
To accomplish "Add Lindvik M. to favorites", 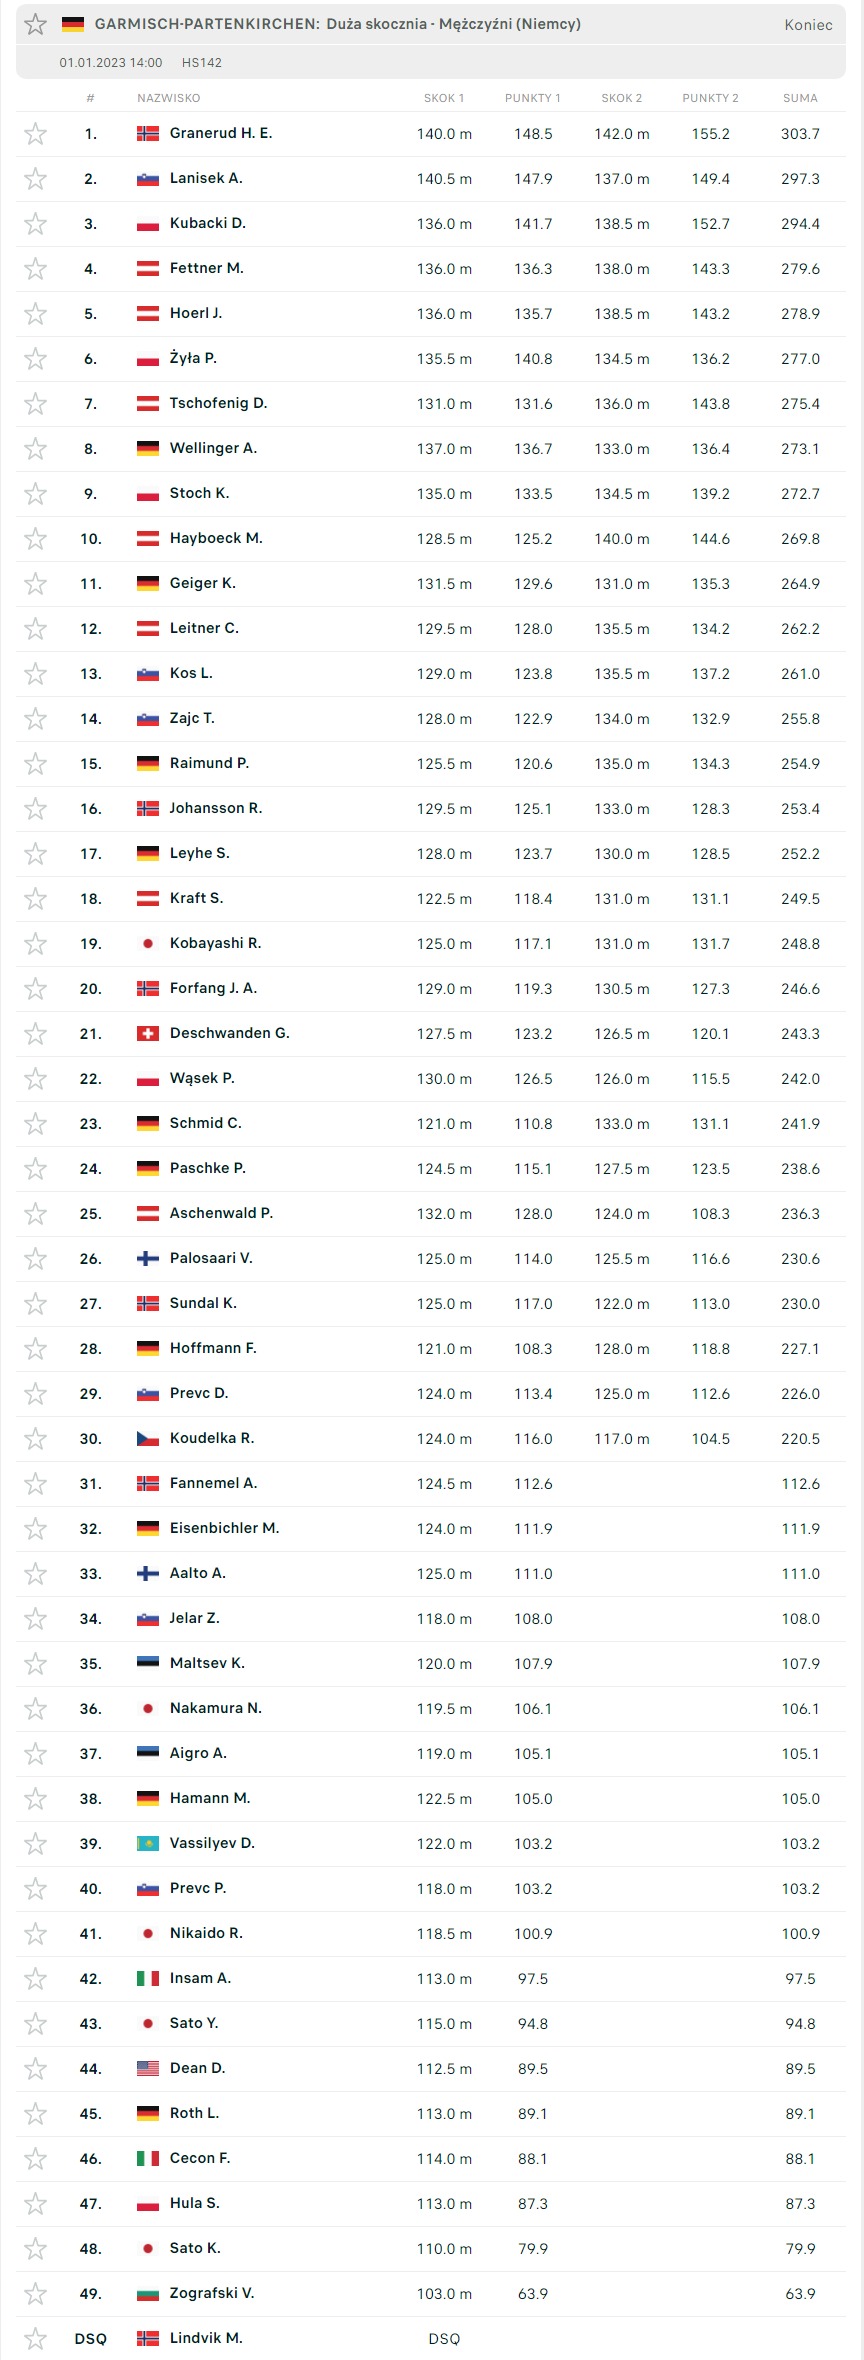I will click(36, 2339).
